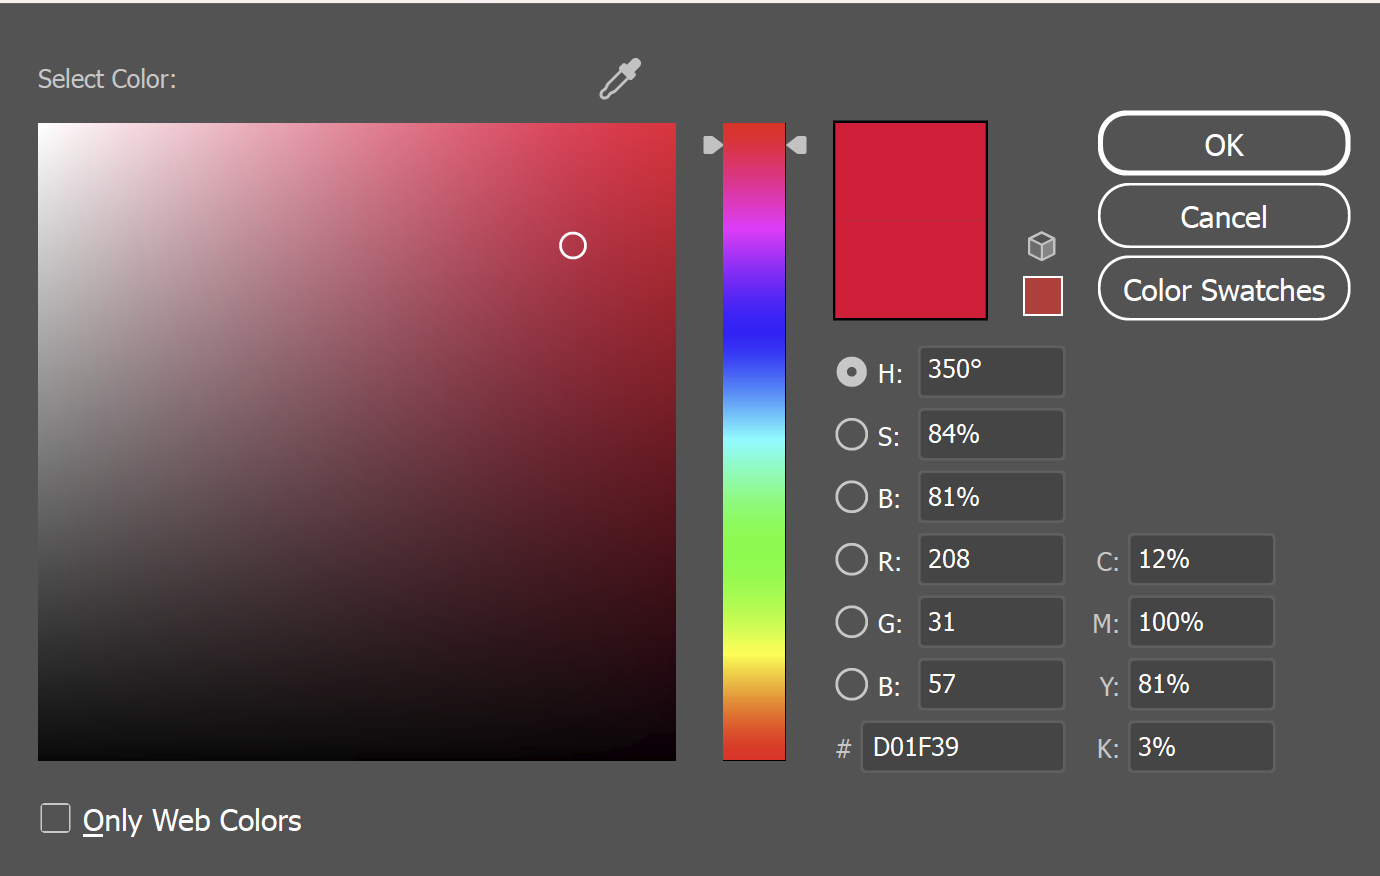Click the circular marker in color field
This screenshot has height=876, width=1380.
pos(573,245)
